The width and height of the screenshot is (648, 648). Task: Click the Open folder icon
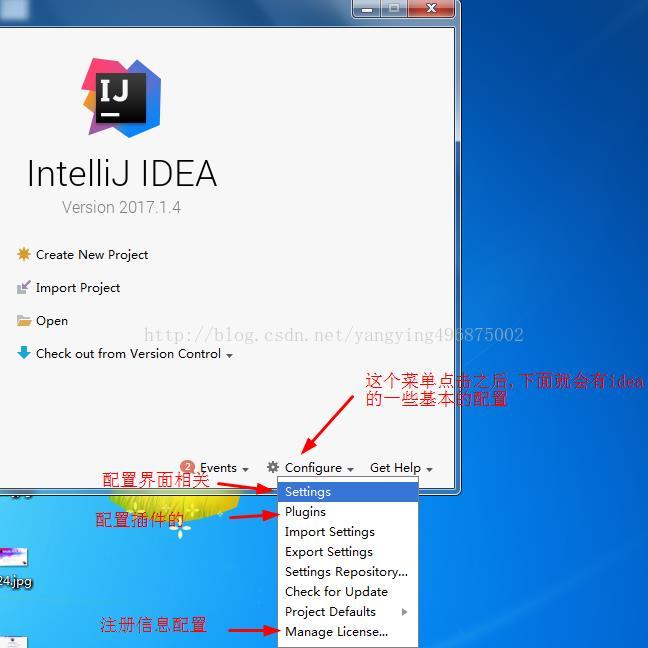point(24,320)
